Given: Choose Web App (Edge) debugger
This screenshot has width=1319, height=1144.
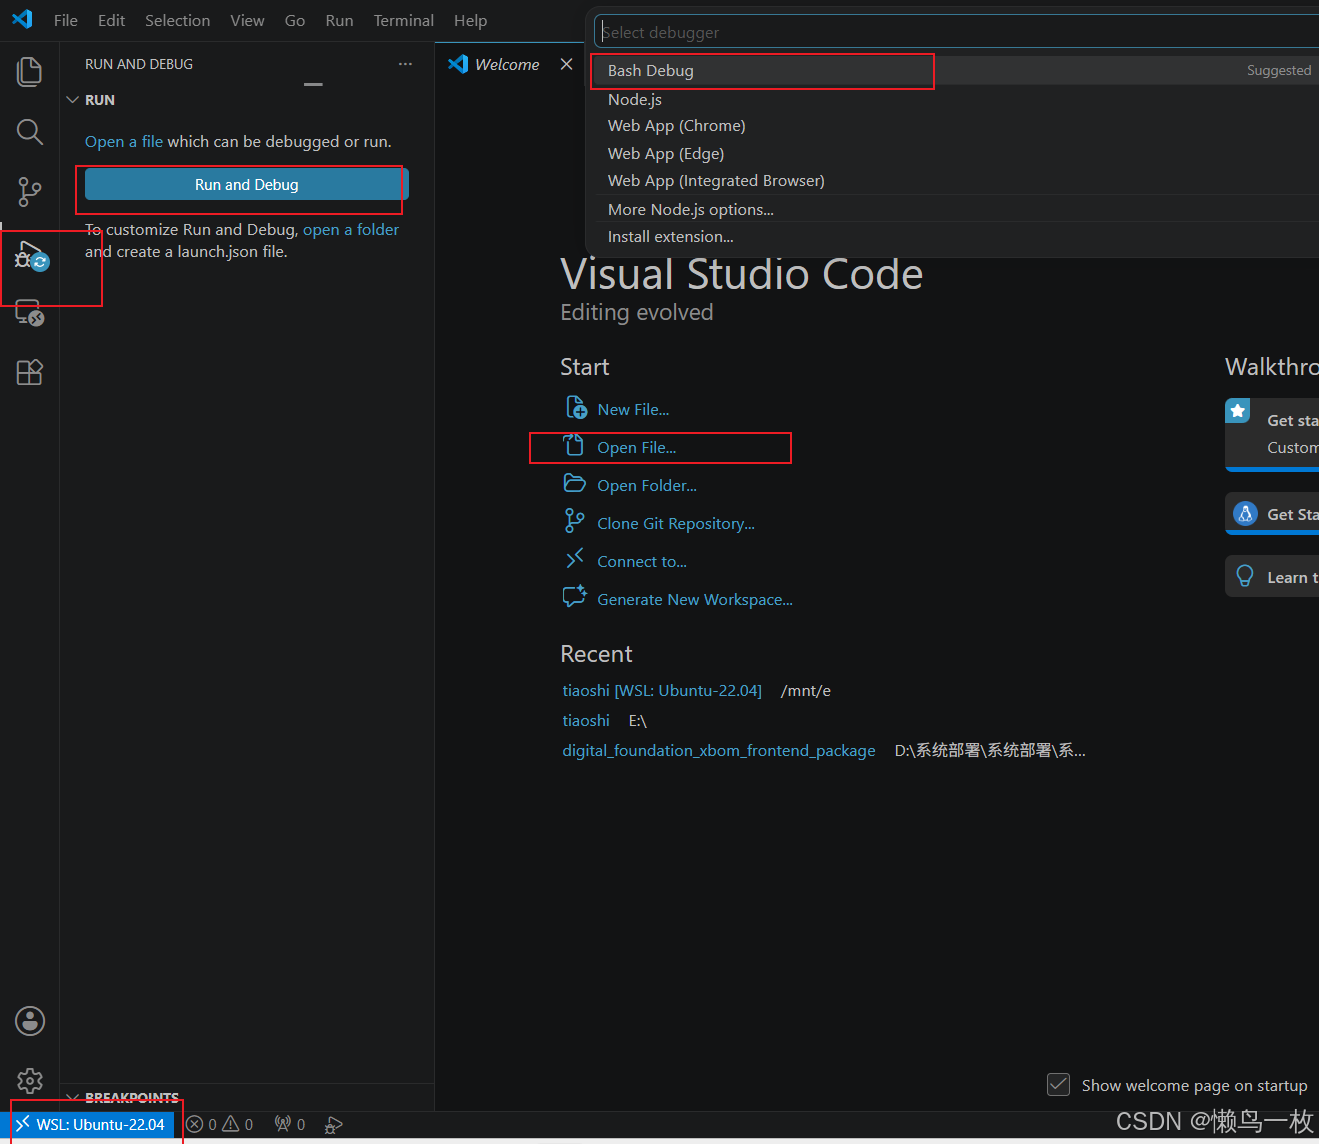Looking at the screenshot, I should click(955, 154).
